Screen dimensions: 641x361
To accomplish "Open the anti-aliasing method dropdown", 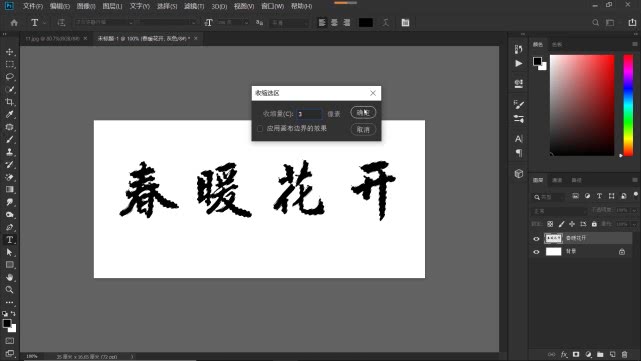I will [289, 23].
